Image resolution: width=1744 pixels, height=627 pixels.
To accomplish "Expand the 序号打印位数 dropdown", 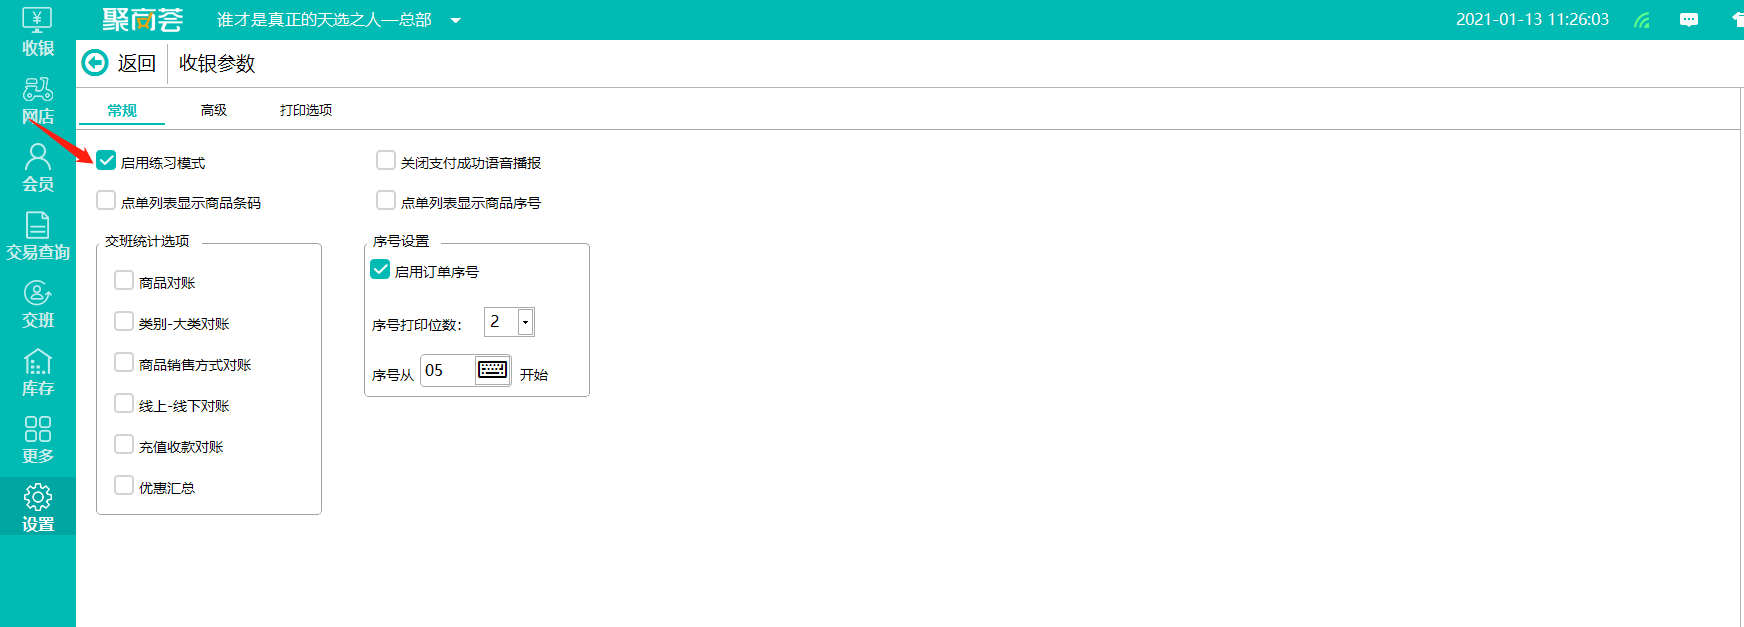I will [525, 322].
